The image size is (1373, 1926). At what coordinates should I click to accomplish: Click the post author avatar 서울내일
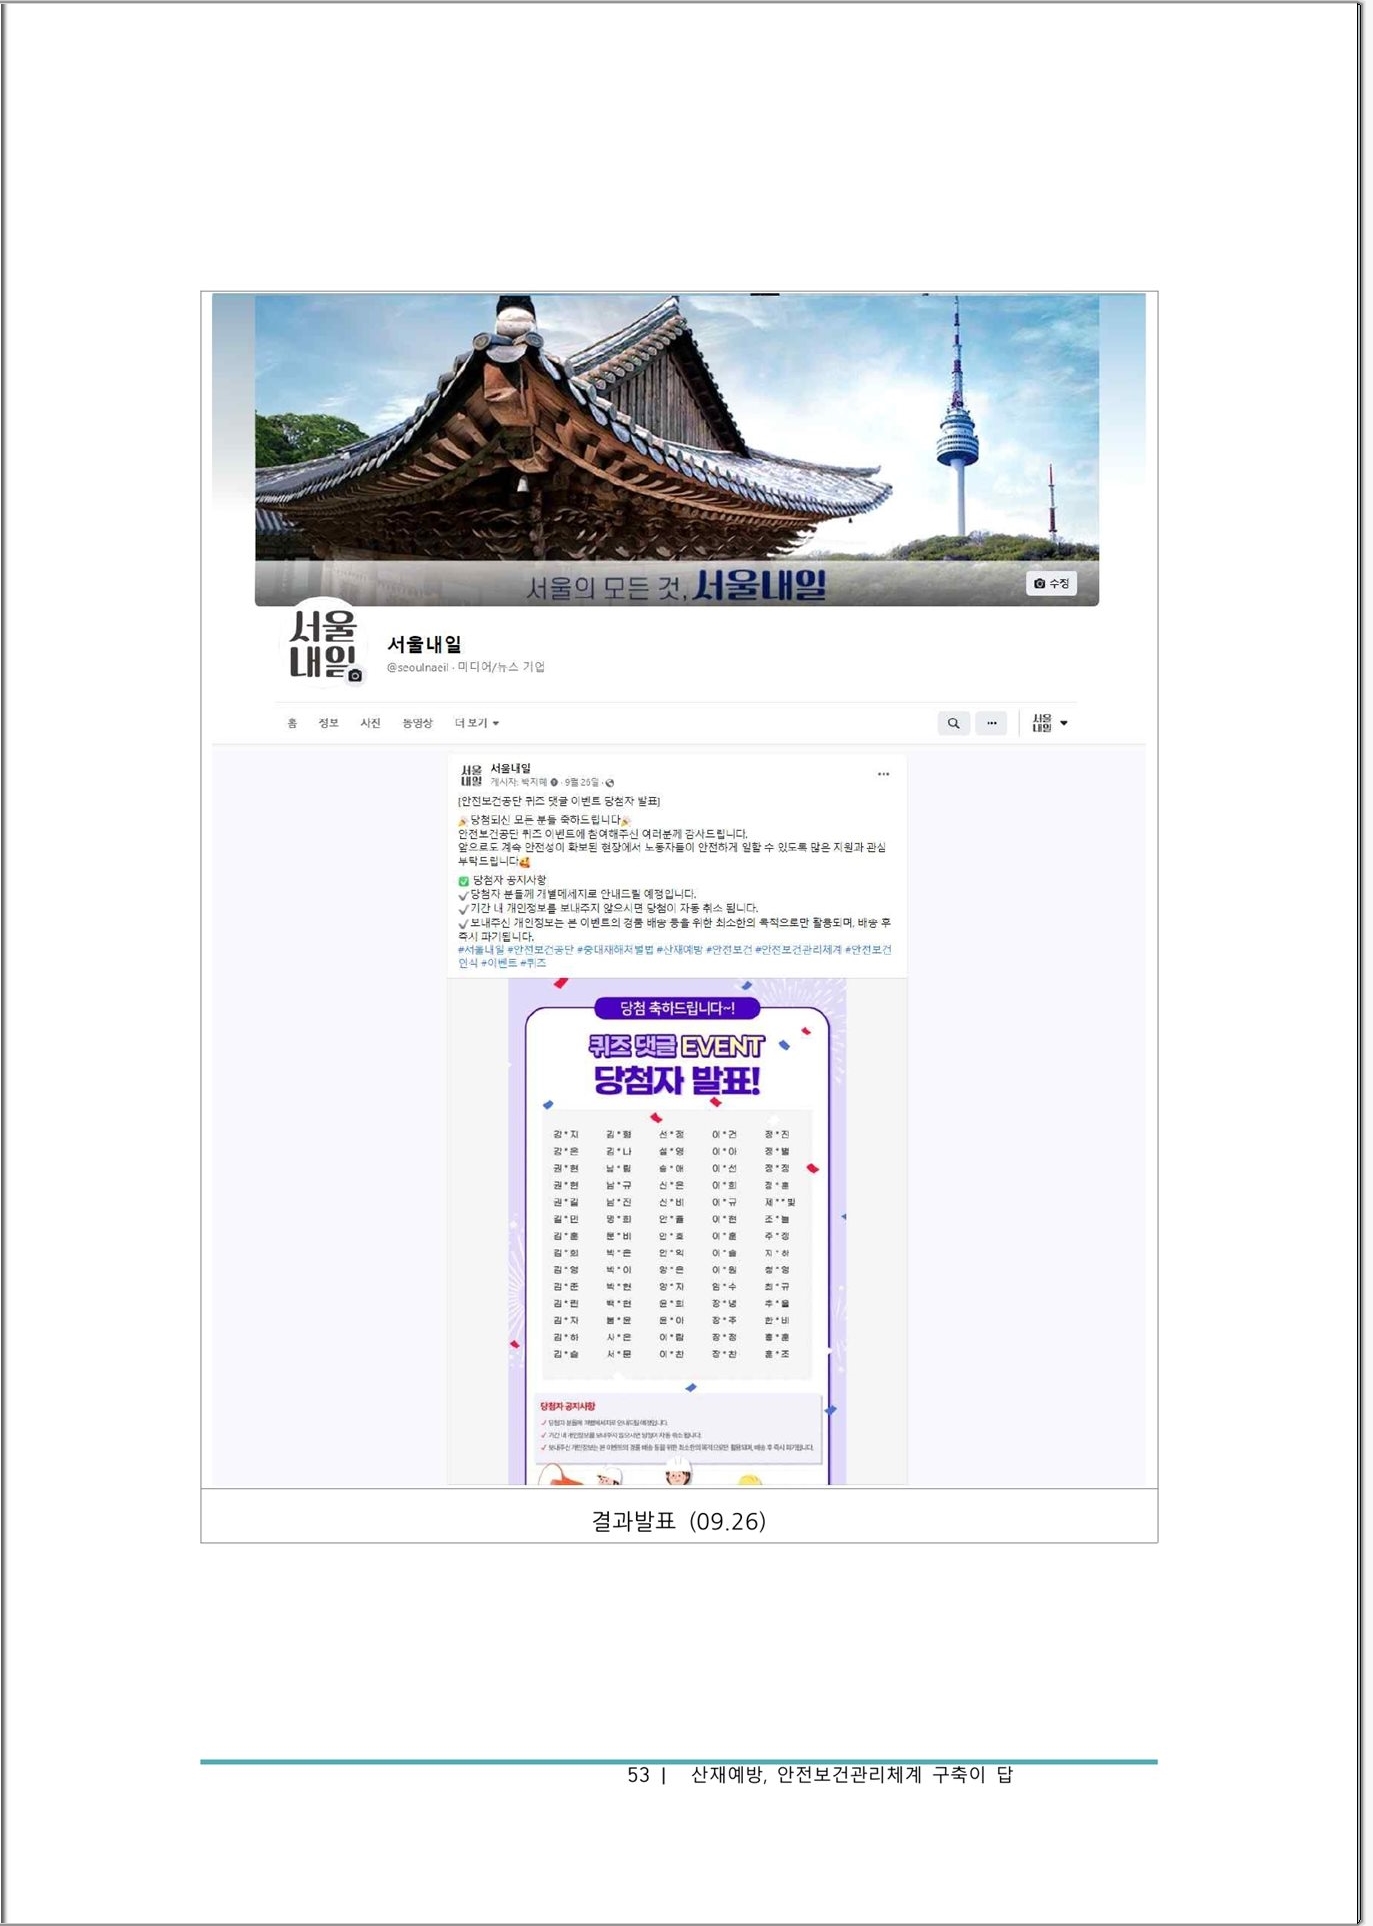coord(471,775)
